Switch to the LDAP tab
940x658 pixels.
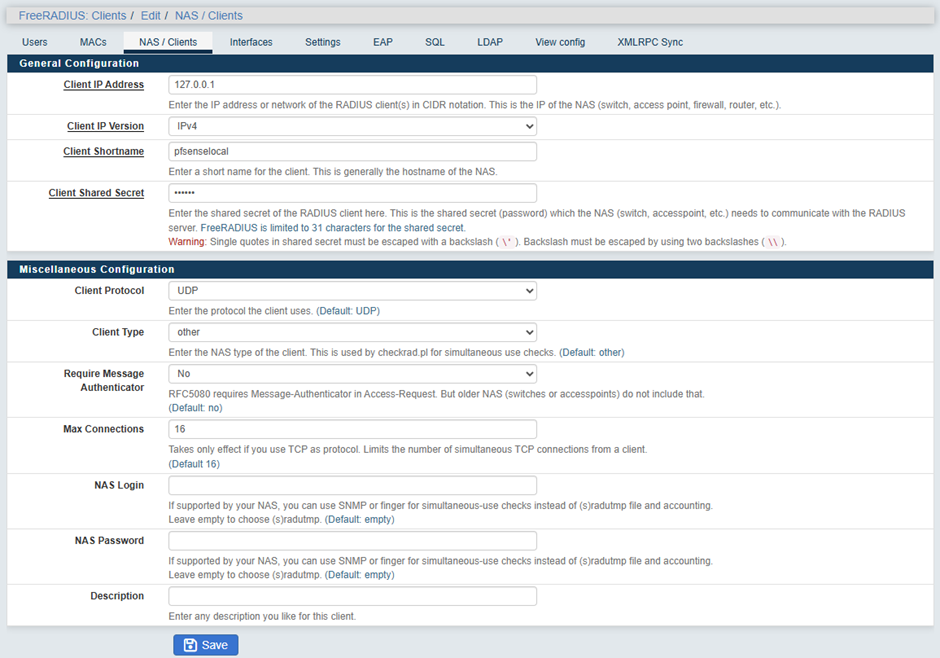pyautogui.click(x=490, y=42)
